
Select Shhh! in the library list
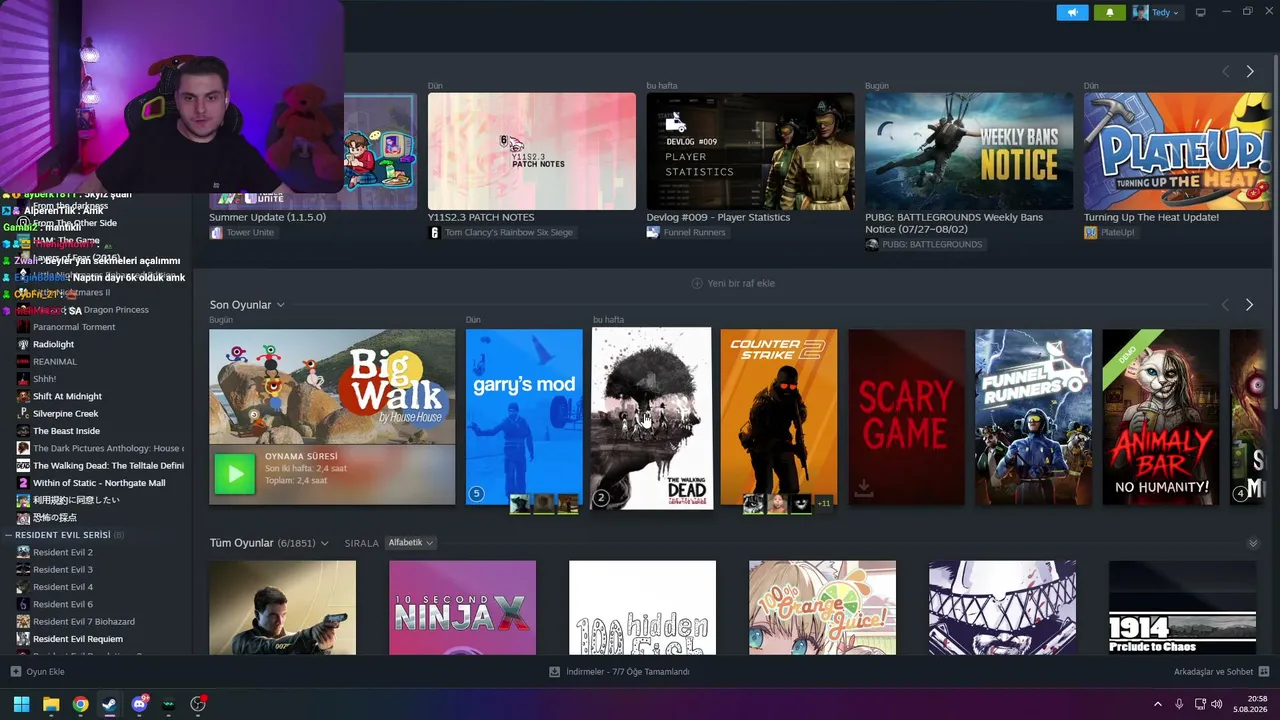pyautogui.click(x=44, y=379)
